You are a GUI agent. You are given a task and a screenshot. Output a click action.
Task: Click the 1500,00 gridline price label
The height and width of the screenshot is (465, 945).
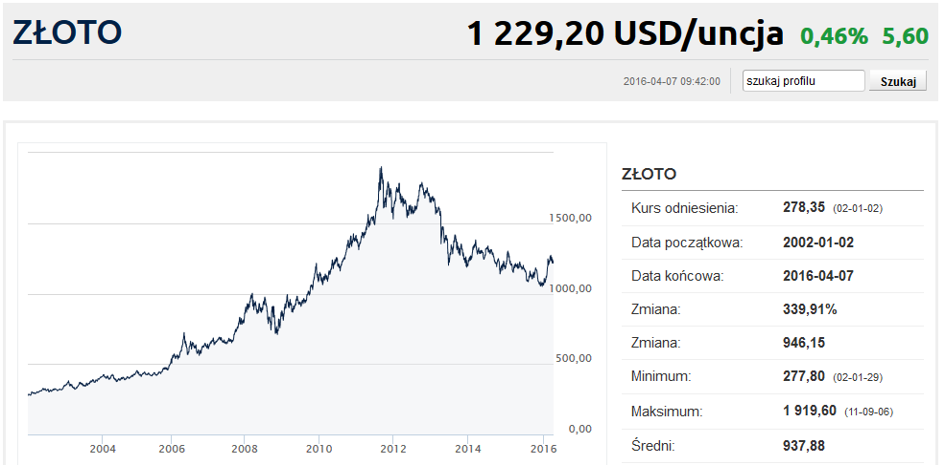click(571, 217)
